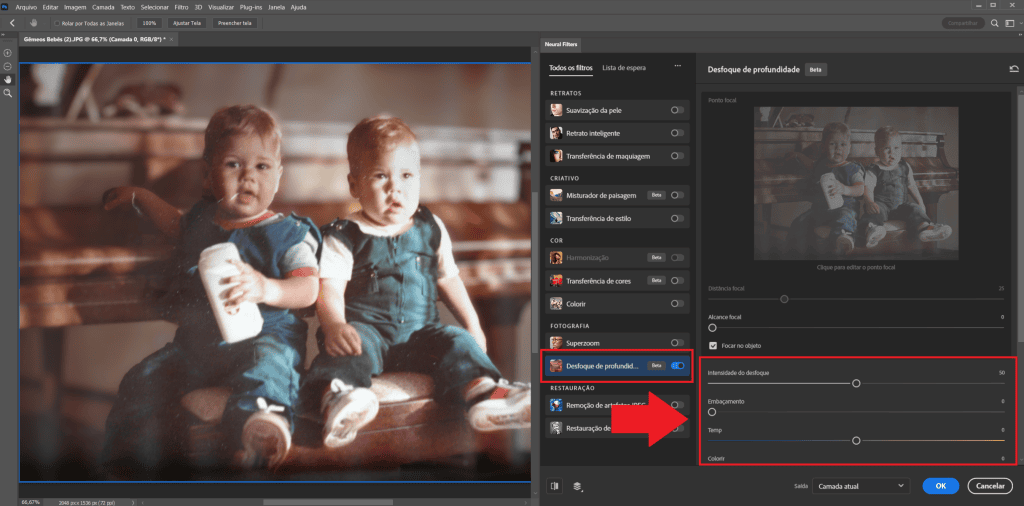Click the Superzoom filter icon
This screenshot has width=1024, height=506.
(556, 343)
